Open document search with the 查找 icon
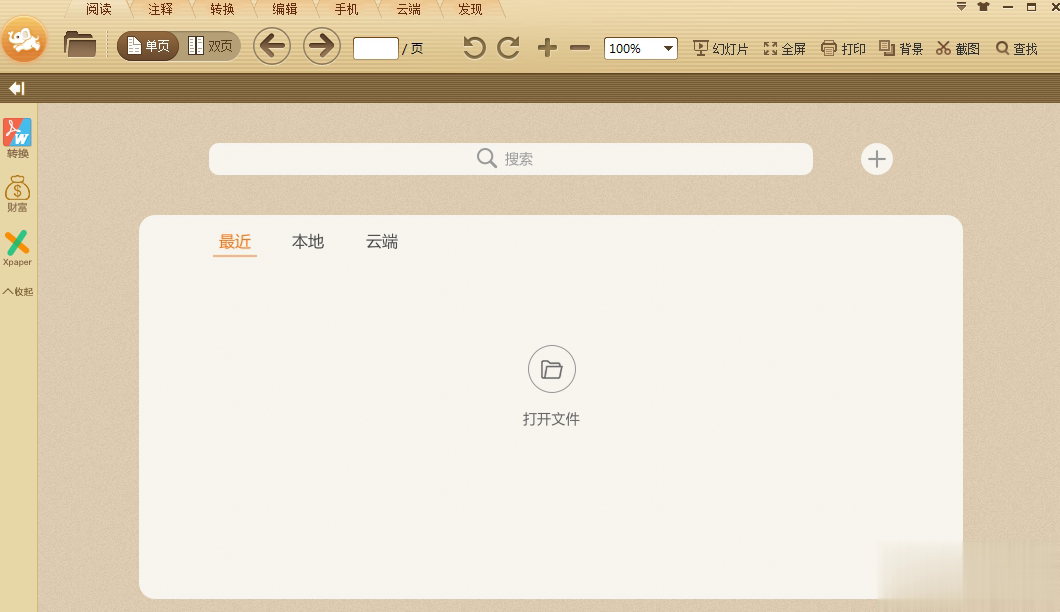The height and width of the screenshot is (612, 1060). 1016,47
